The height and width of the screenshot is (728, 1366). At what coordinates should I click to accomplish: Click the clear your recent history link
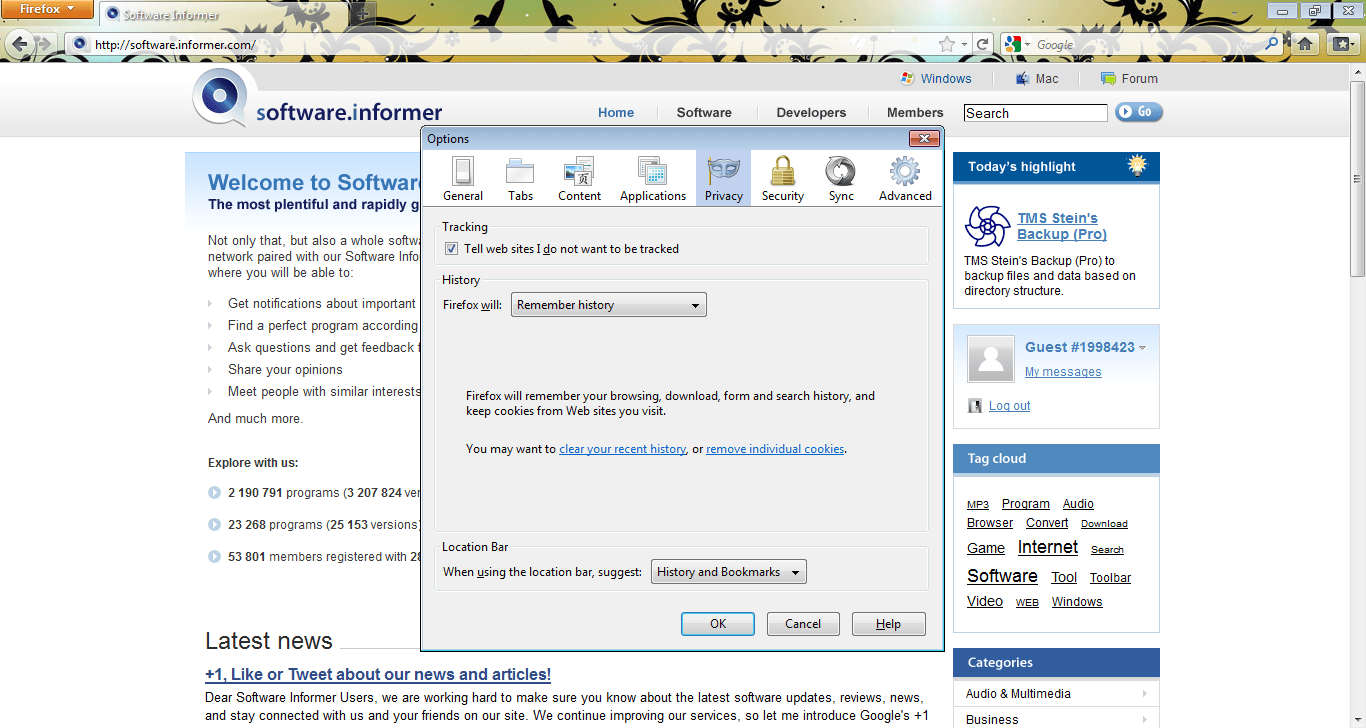point(622,448)
